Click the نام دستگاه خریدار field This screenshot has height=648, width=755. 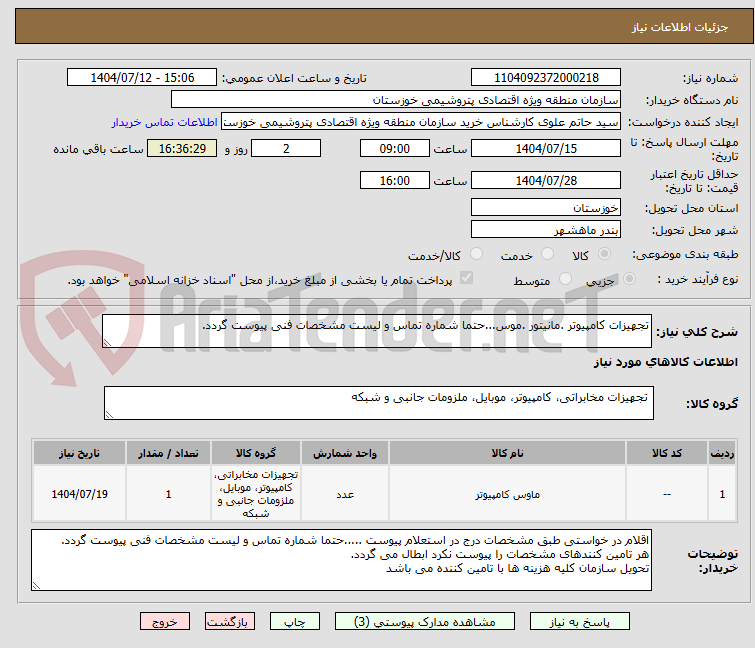pos(396,100)
